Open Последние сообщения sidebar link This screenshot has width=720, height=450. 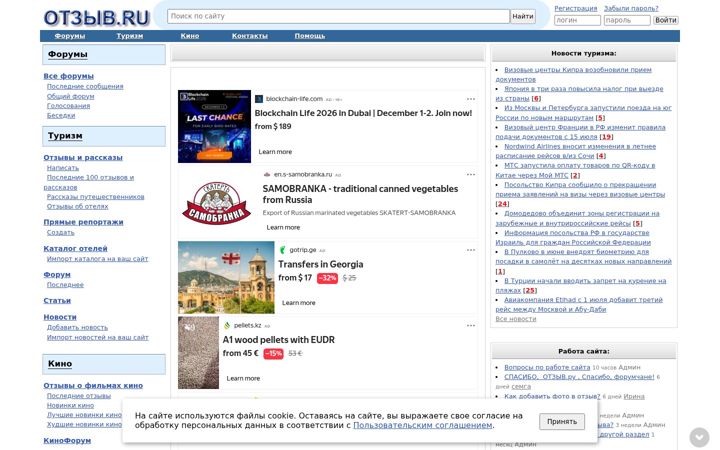tap(85, 86)
